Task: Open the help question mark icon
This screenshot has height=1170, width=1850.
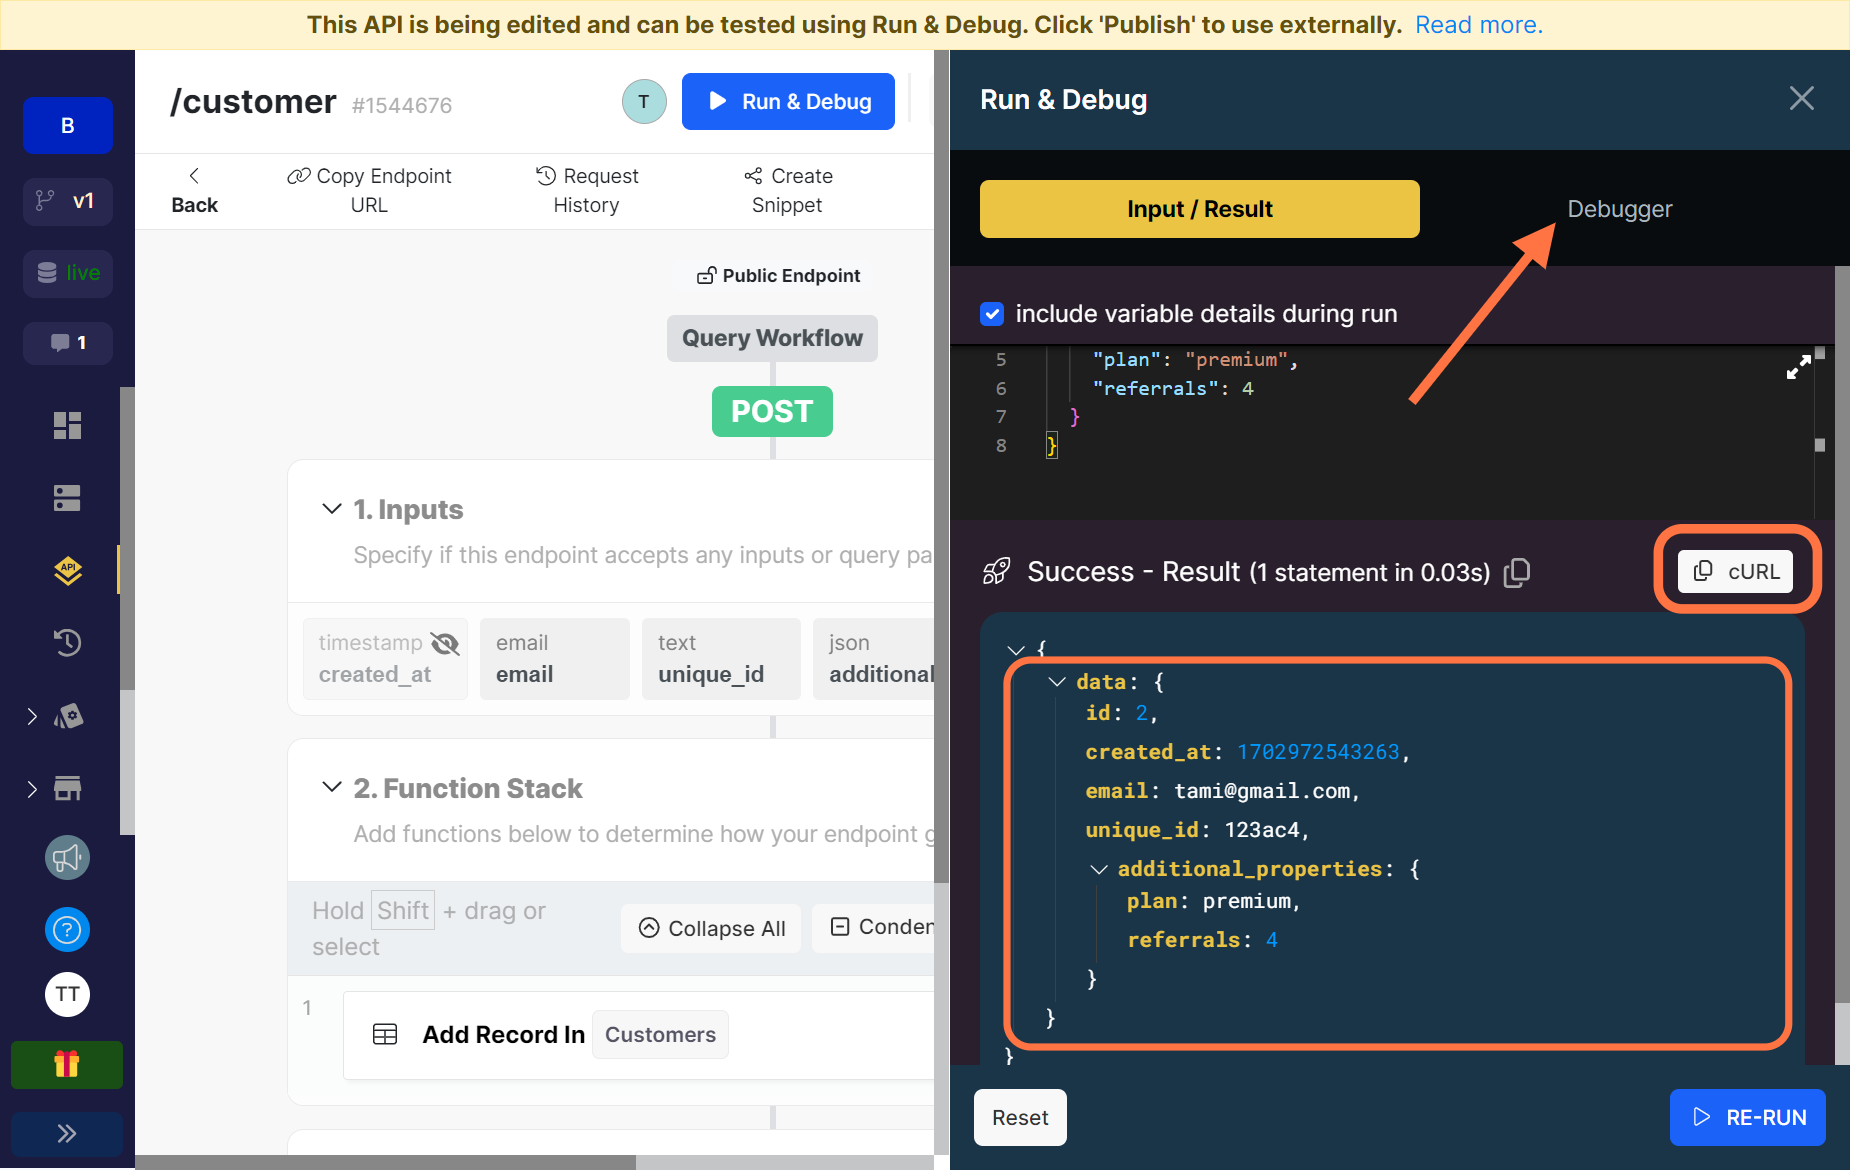Action: pos(67,930)
